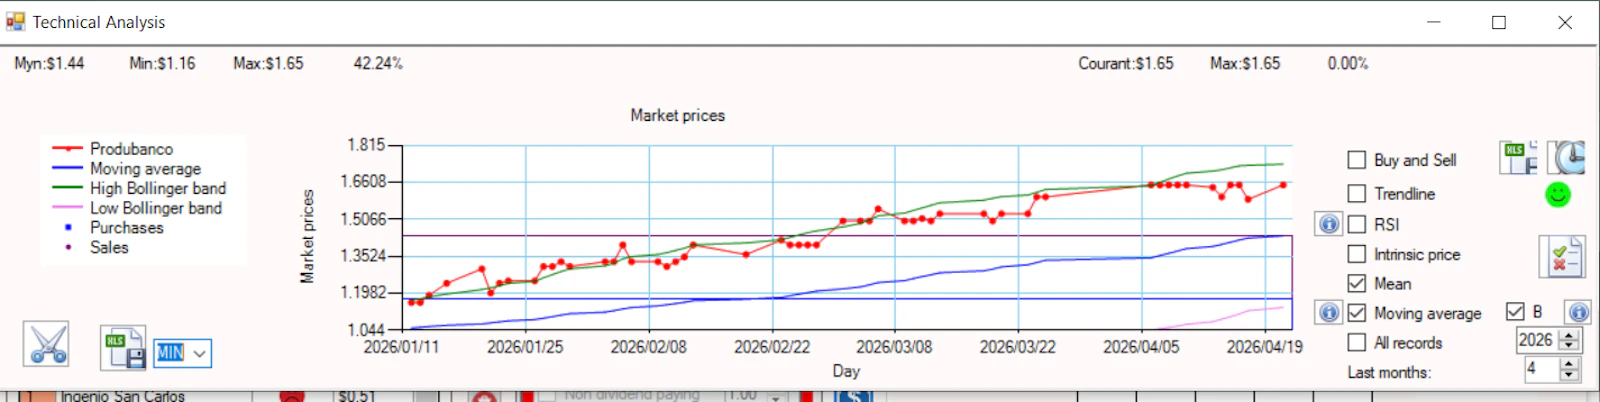Maximize the Technical Analysis window
Screen dimensions: 1600x402
pos(1499,22)
